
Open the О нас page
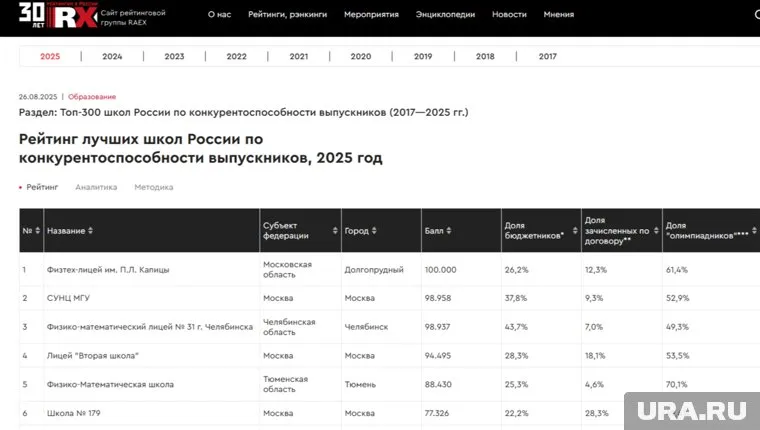[x=219, y=15]
